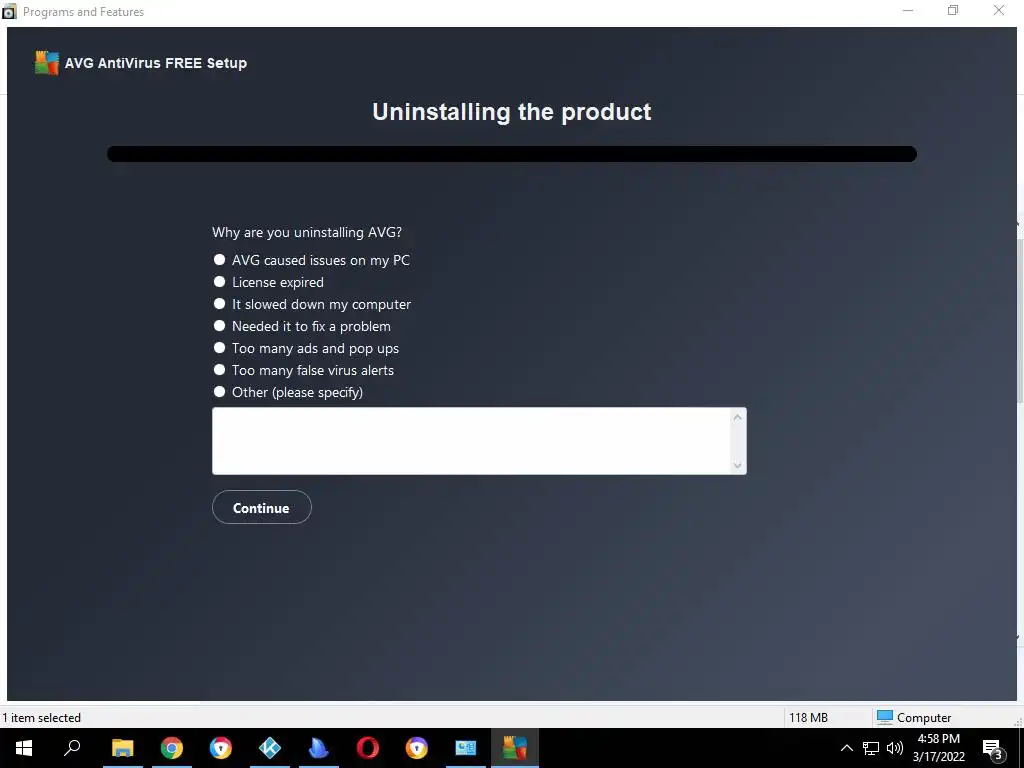Click the Computer icon in status bar
1024x768 pixels.
click(885, 717)
